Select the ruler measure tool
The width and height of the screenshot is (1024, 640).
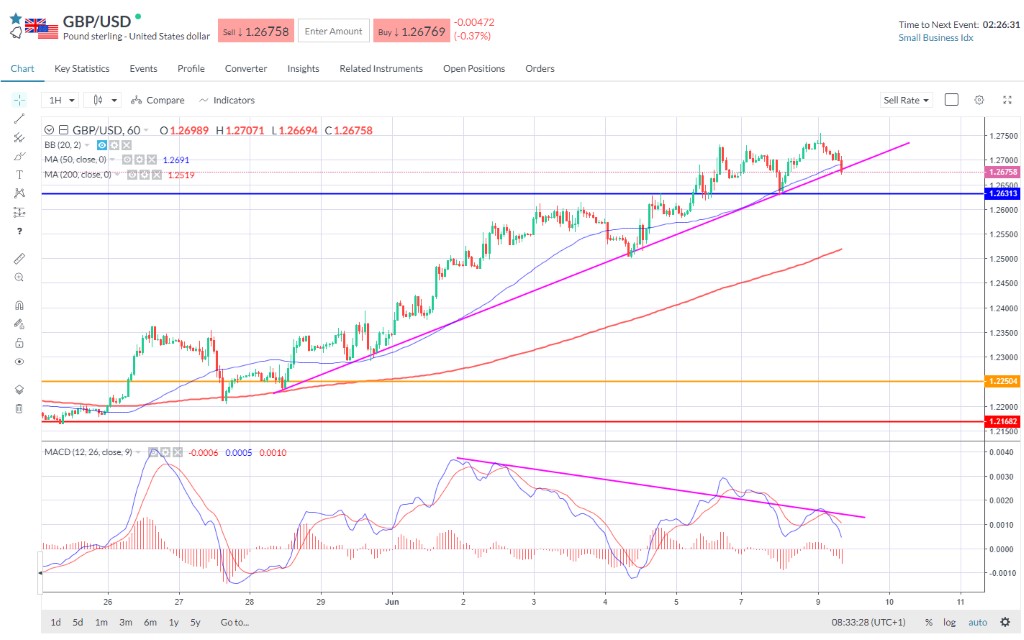click(19, 259)
